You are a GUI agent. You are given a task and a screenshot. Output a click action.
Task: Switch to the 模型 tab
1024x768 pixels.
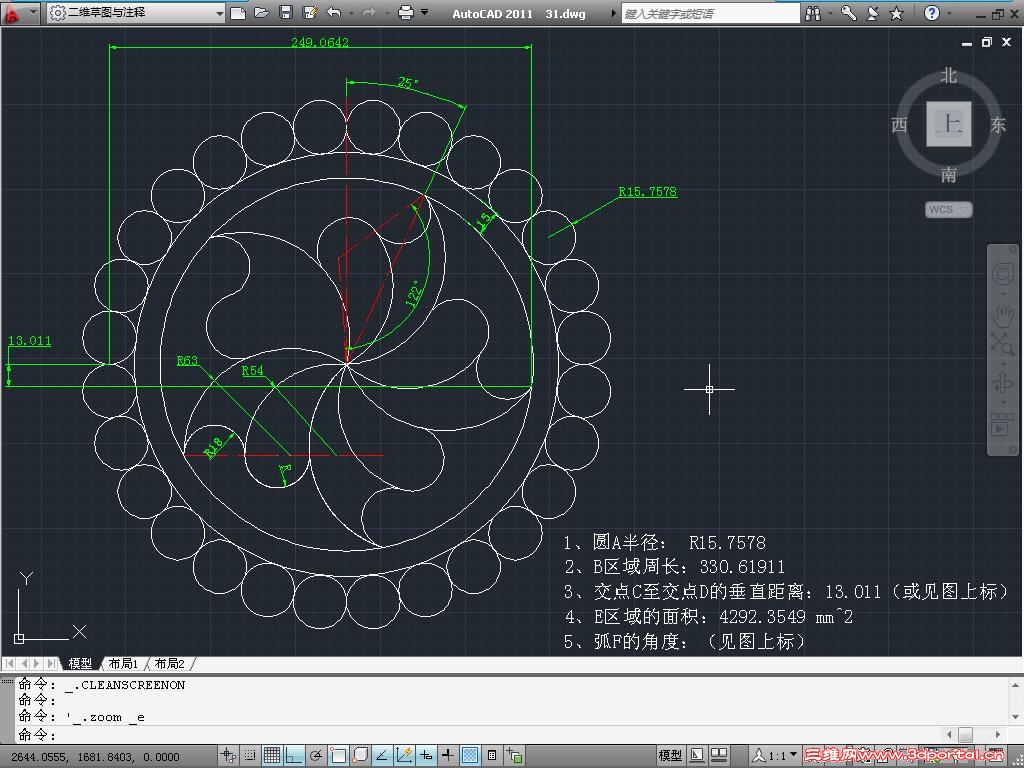(80, 664)
